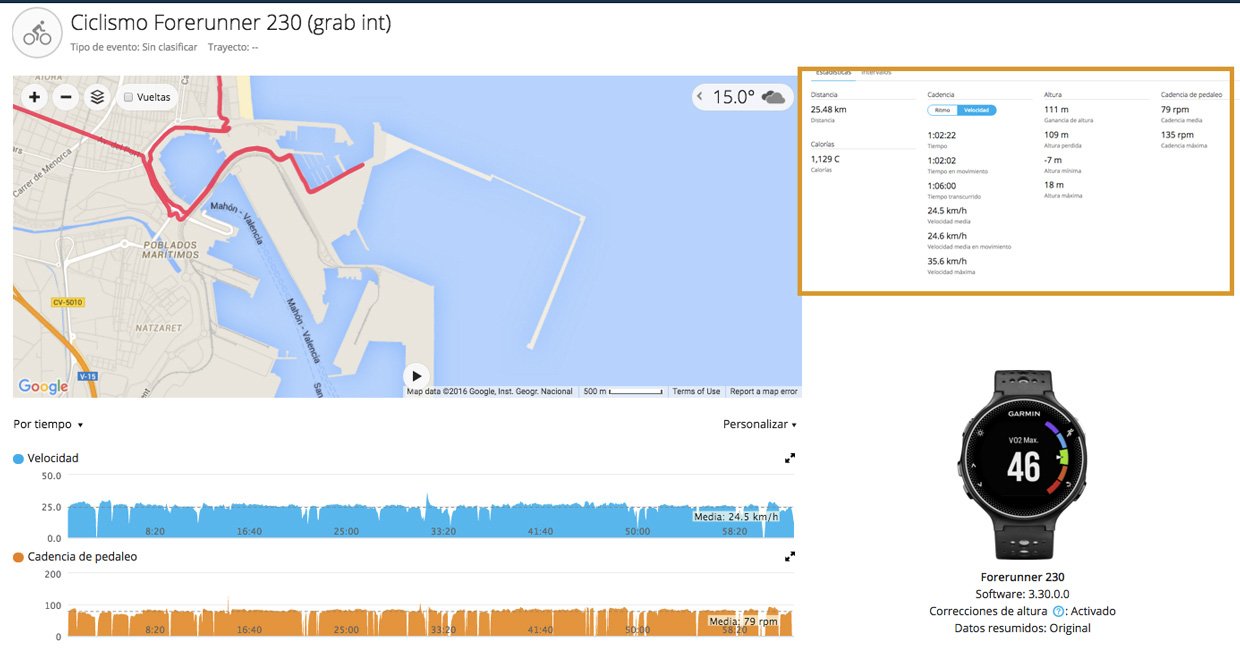Enable the Vueltas checkbox on map
1240x672 pixels.
click(128, 98)
